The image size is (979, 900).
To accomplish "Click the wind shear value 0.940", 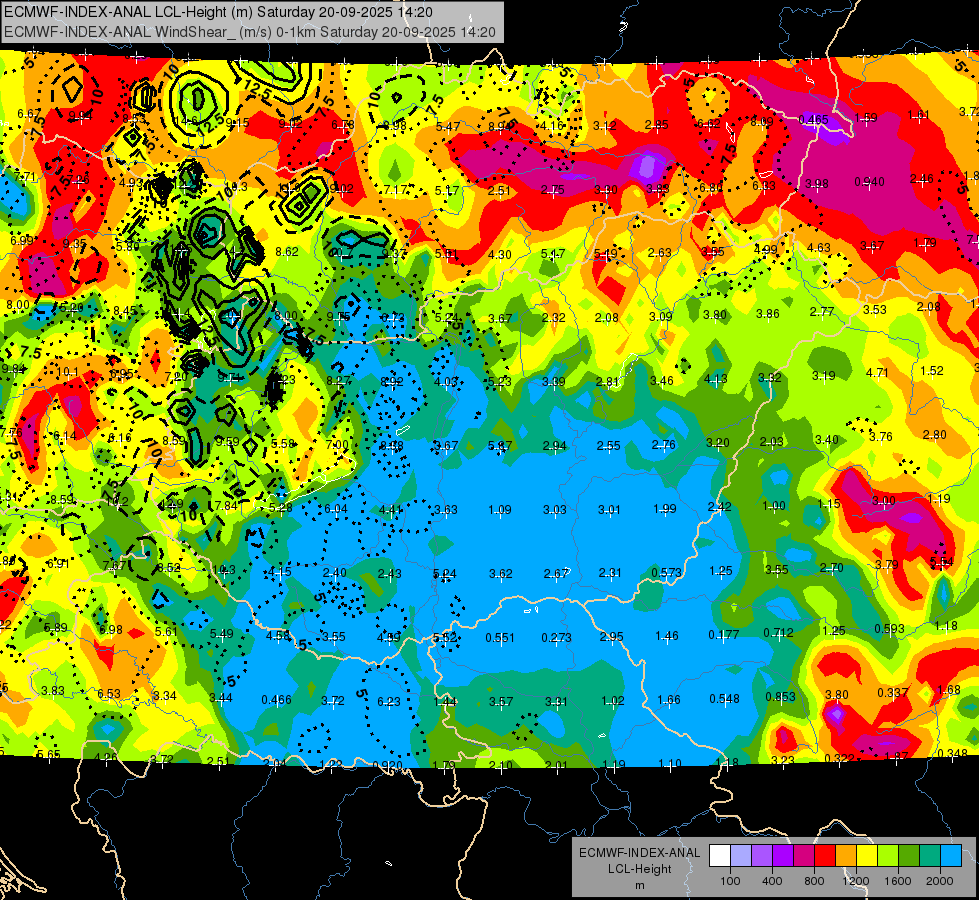I will click(x=869, y=182).
